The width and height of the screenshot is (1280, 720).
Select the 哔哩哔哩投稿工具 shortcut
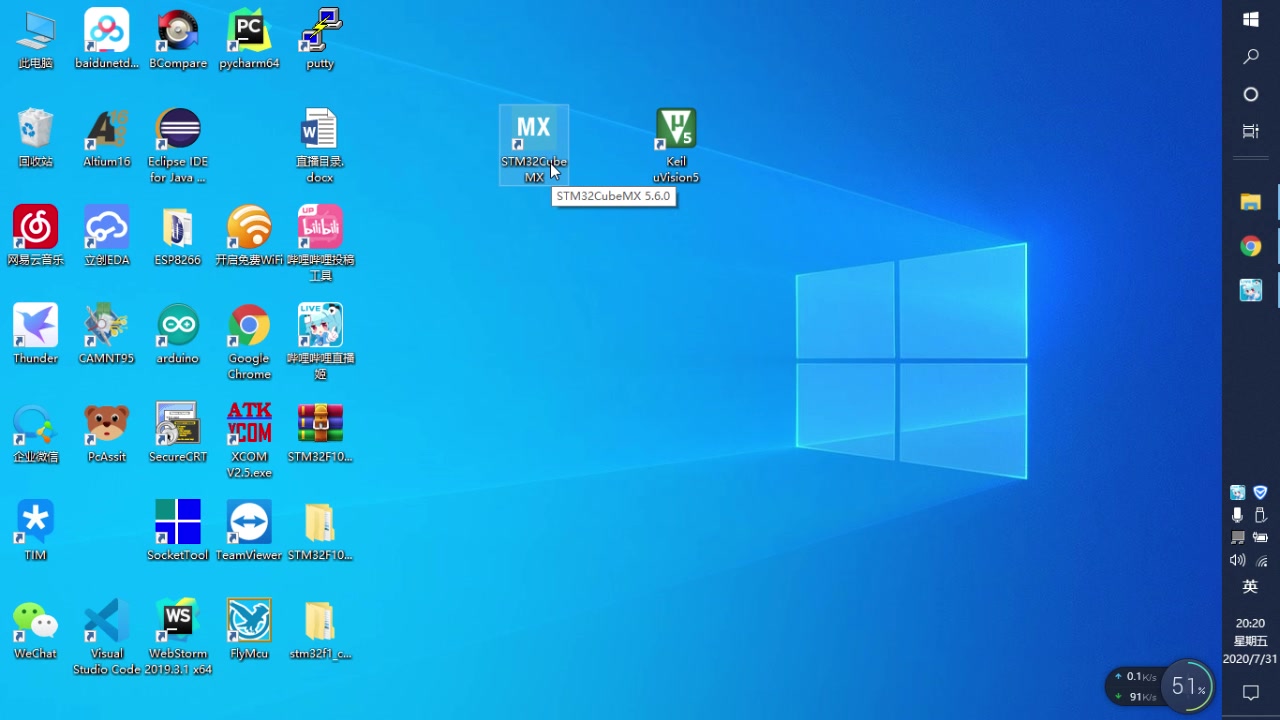click(320, 244)
